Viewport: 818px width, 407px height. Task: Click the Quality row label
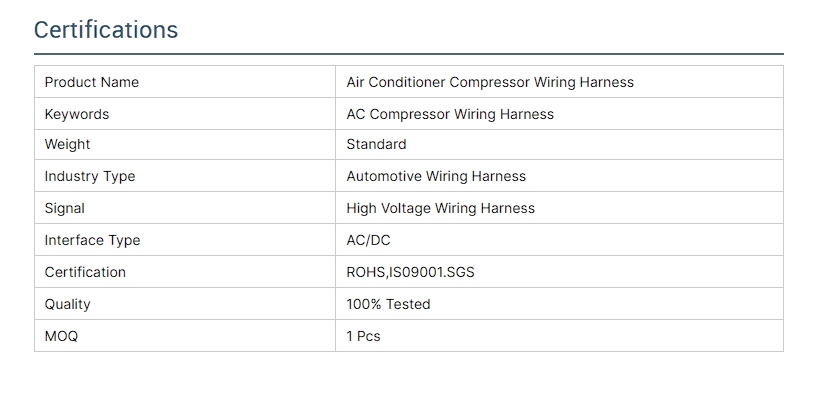68,304
